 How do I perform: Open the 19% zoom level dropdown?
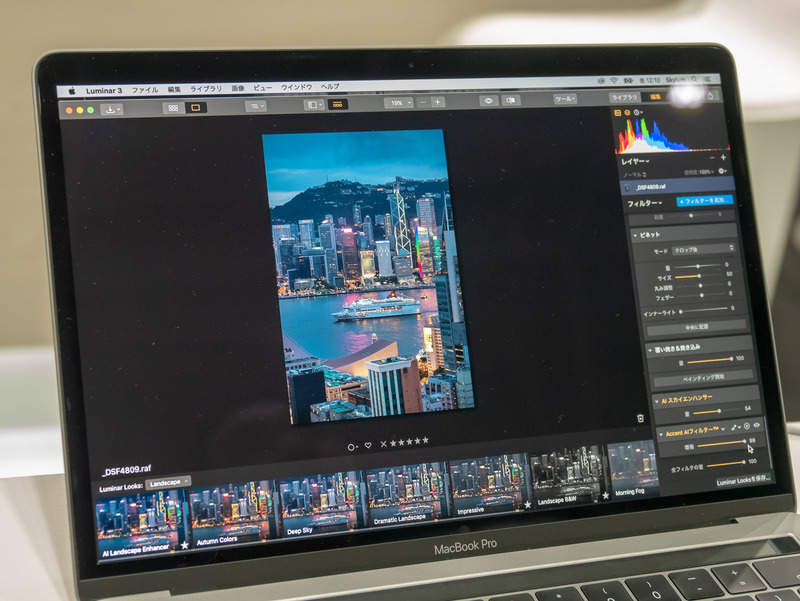(x=398, y=103)
